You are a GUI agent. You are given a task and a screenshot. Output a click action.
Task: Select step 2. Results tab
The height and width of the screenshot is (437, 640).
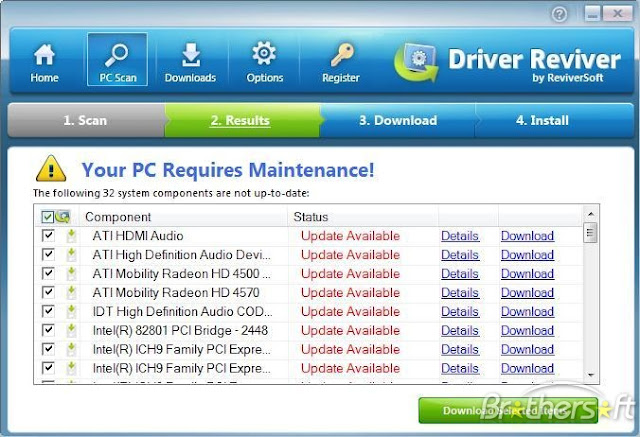click(x=240, y=120)
